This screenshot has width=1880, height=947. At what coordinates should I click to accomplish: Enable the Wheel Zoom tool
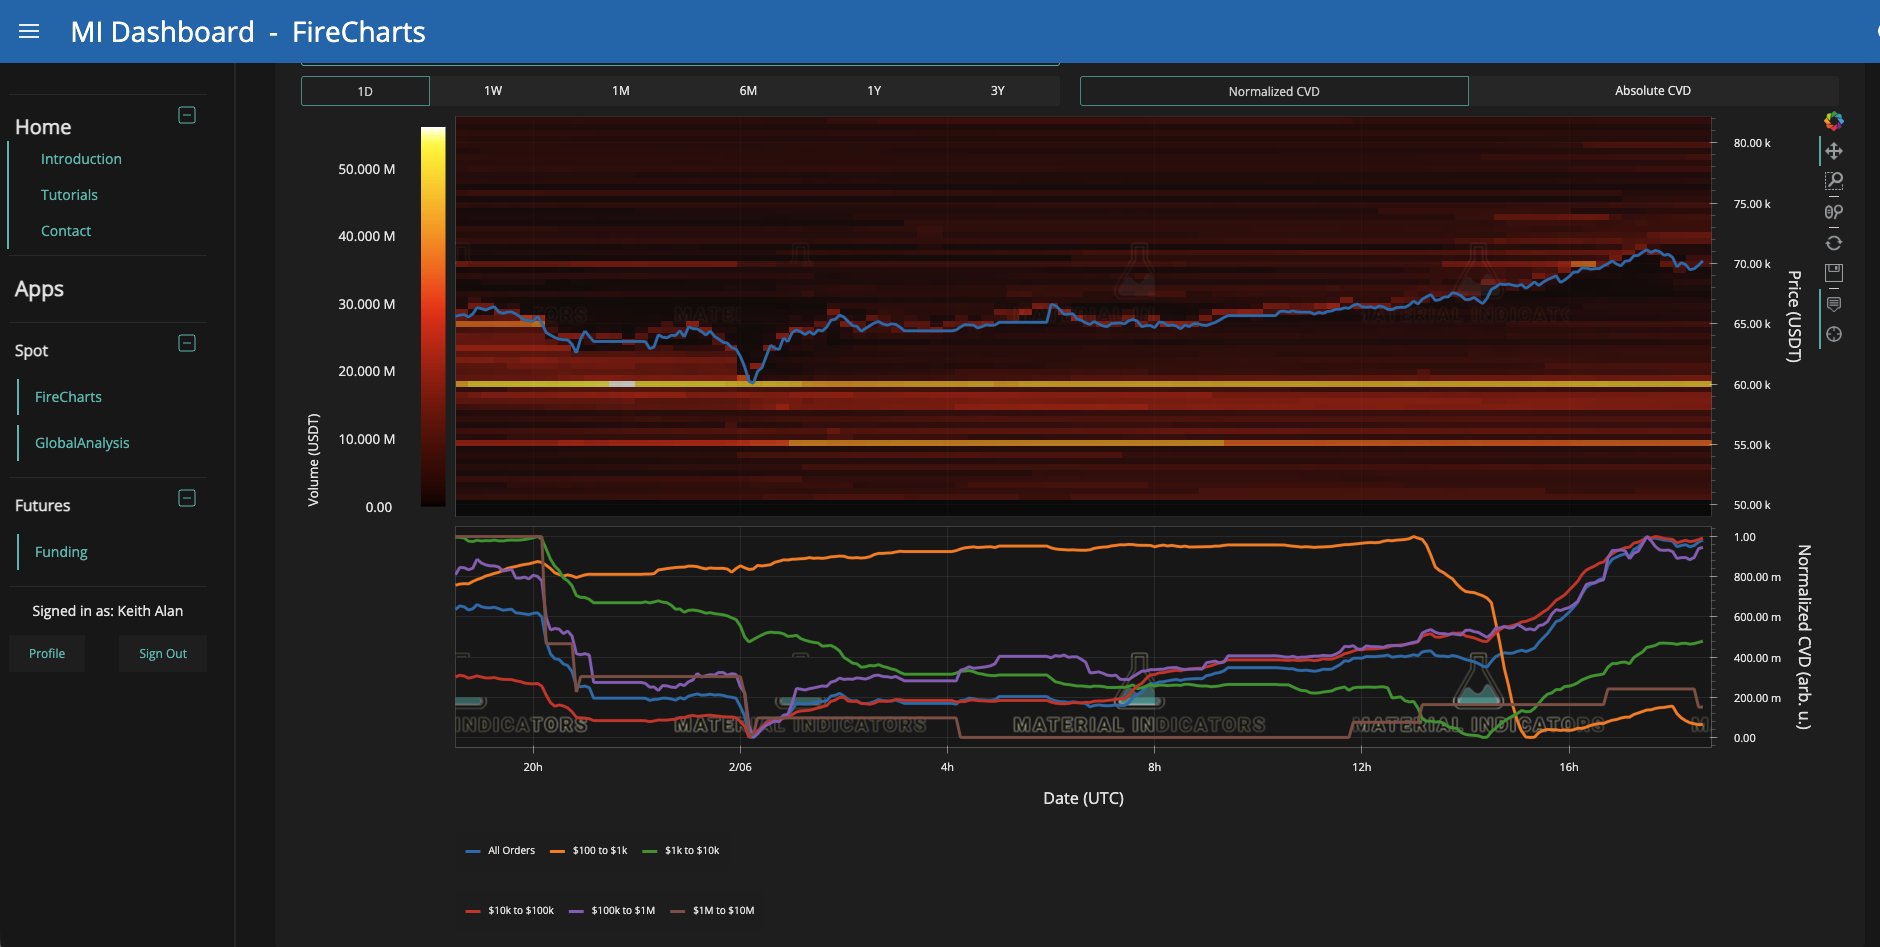[1833, 212]
